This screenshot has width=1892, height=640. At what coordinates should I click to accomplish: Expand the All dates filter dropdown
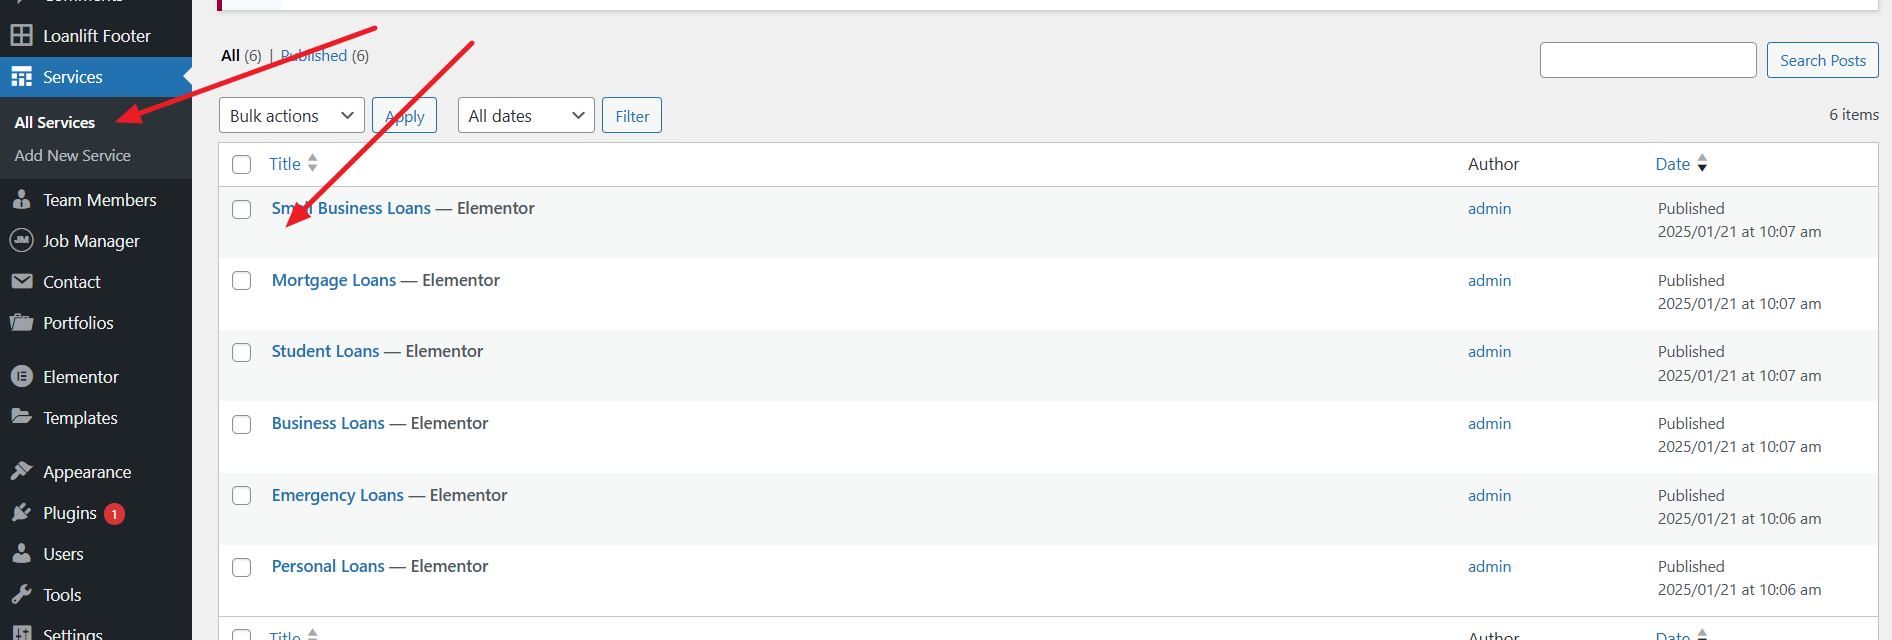coord(526,116)
